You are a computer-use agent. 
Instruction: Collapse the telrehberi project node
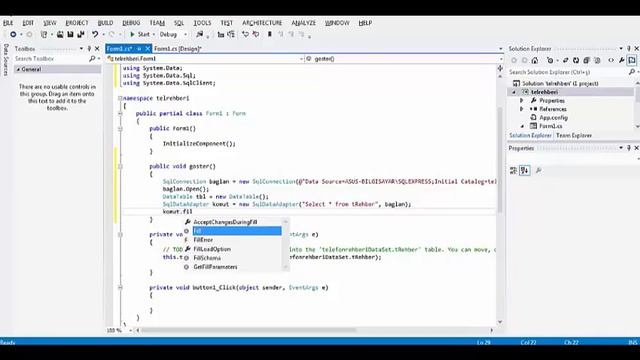tap(514, 92)
